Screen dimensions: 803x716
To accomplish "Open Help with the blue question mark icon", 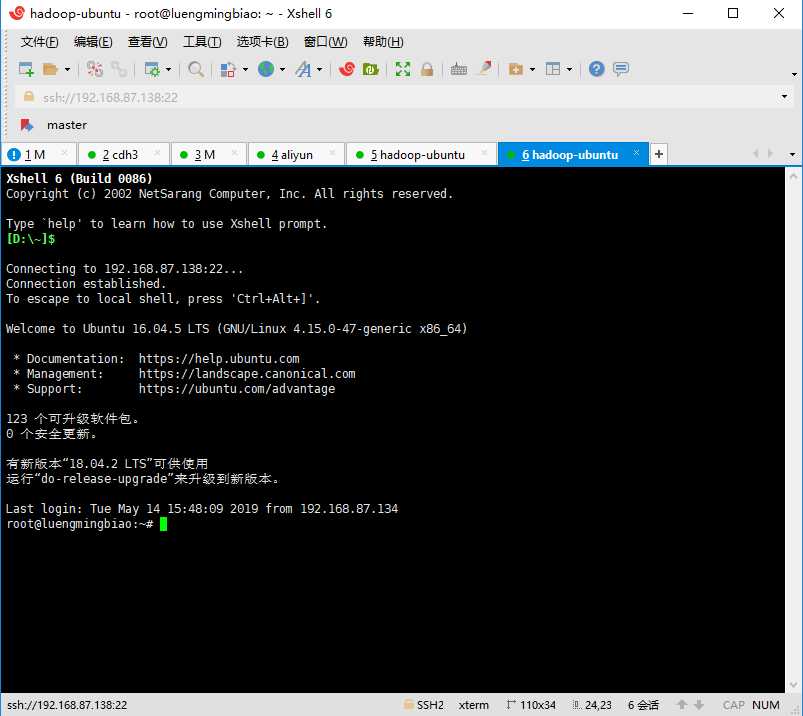I will coord(597,69).
